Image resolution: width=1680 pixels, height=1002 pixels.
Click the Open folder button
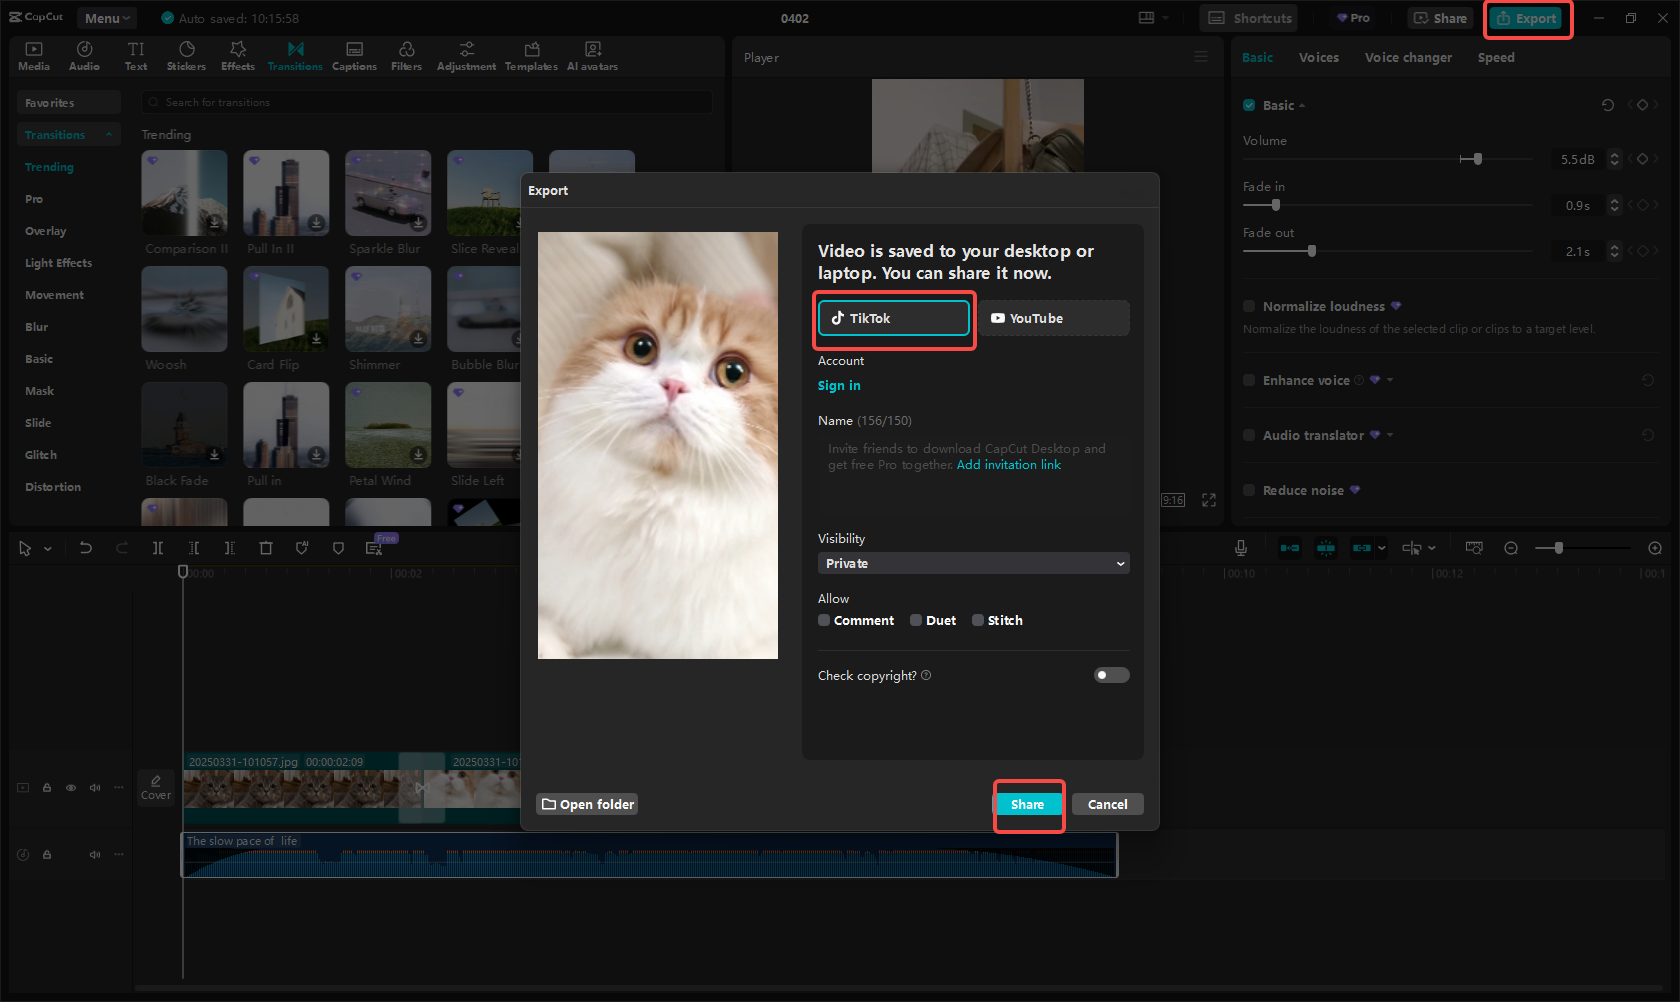pyautogui.click(x=587, y=804)
